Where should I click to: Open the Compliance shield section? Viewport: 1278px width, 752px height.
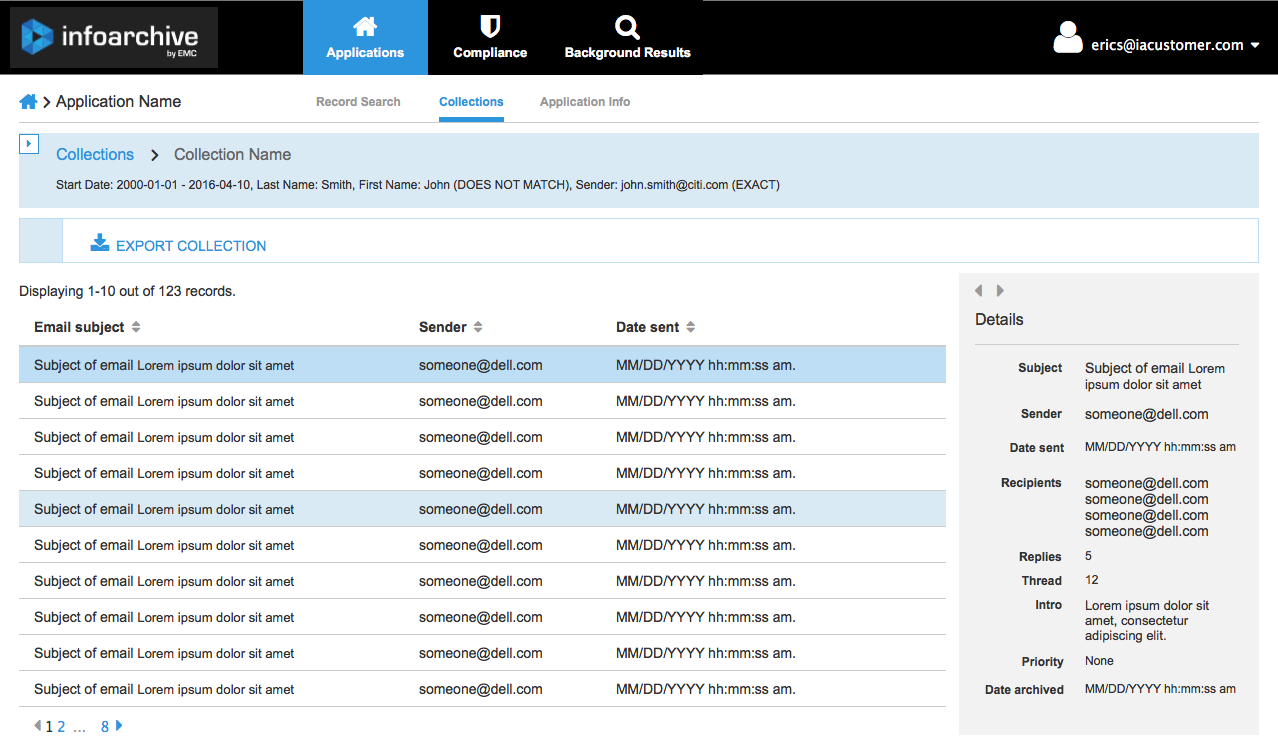(490, 38)
